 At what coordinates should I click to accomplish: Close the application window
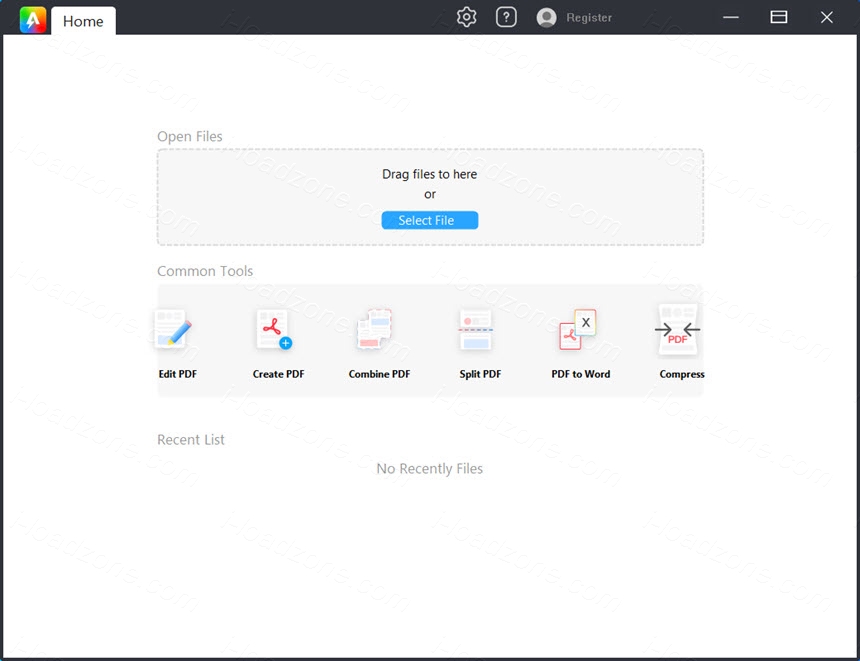click(827, 17)
